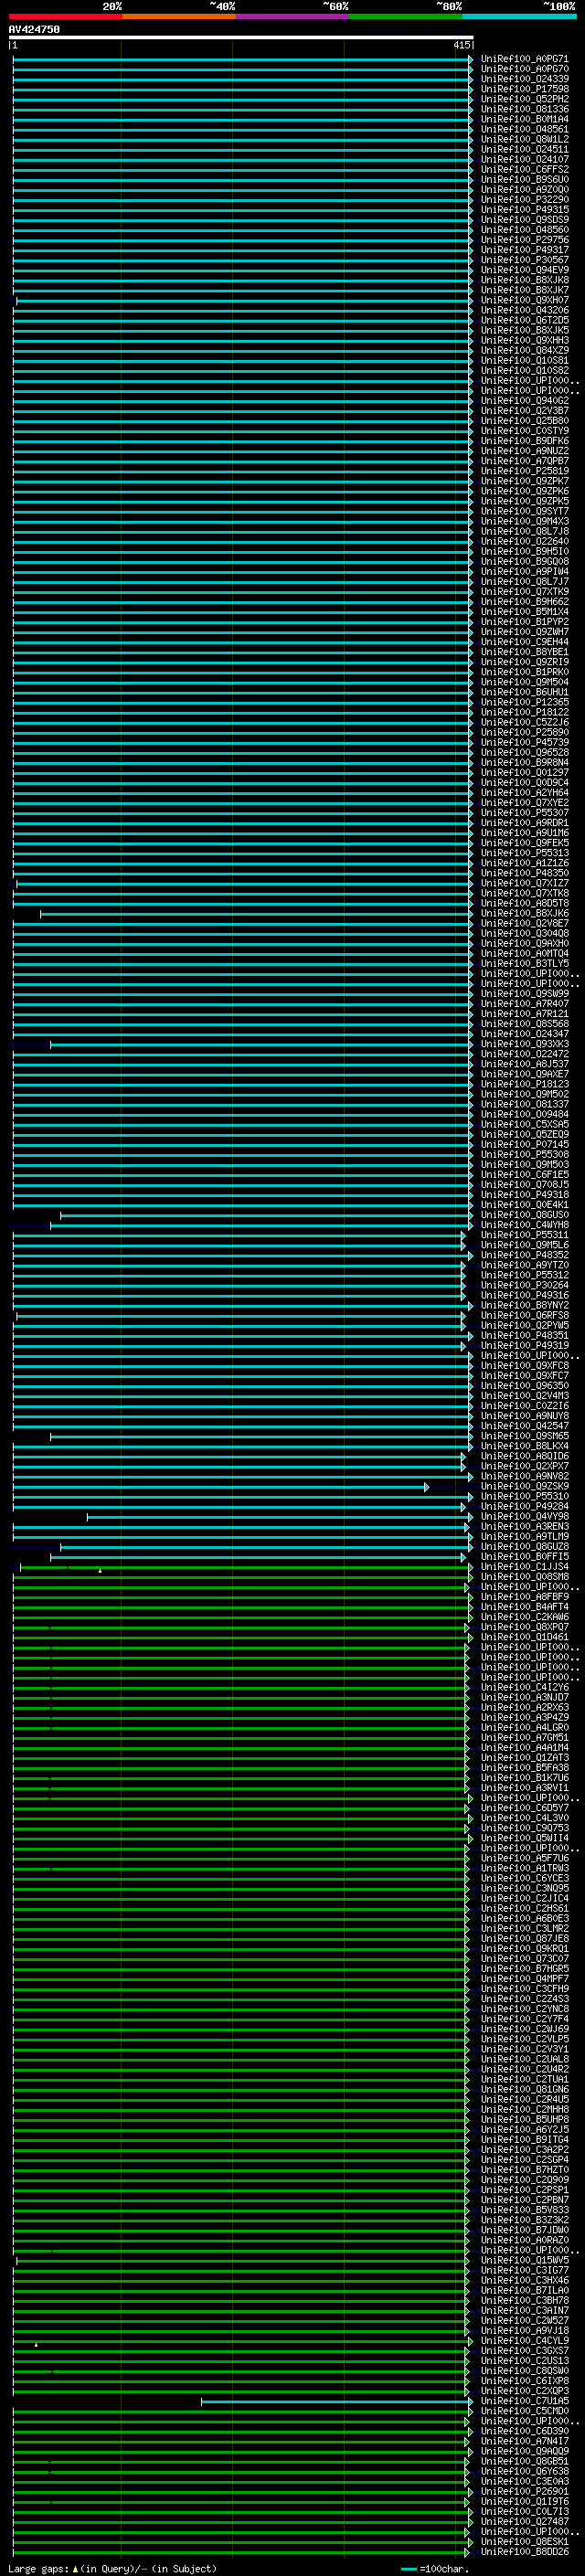
Task: Click the UniRef100_P48352 label
Action: [525, 1255]
